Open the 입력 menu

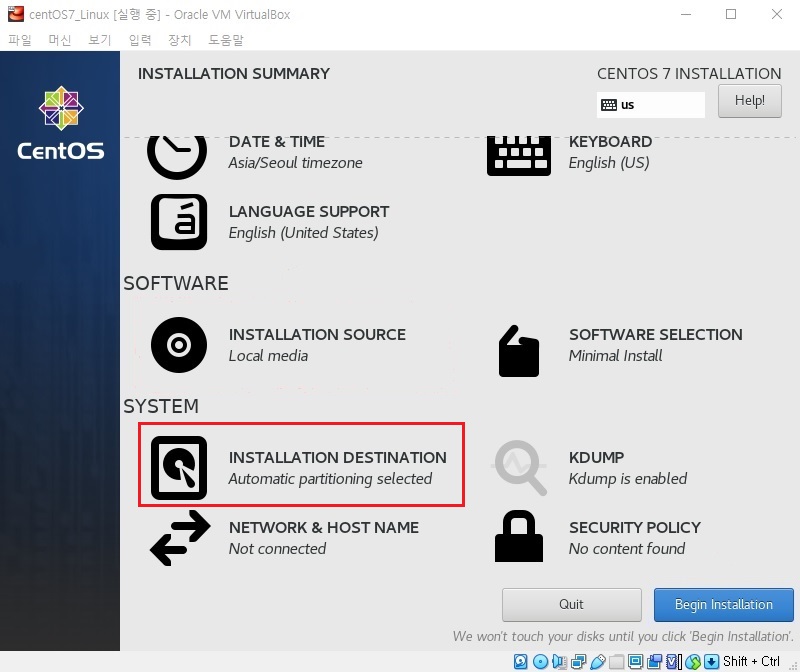click(140, 40)
